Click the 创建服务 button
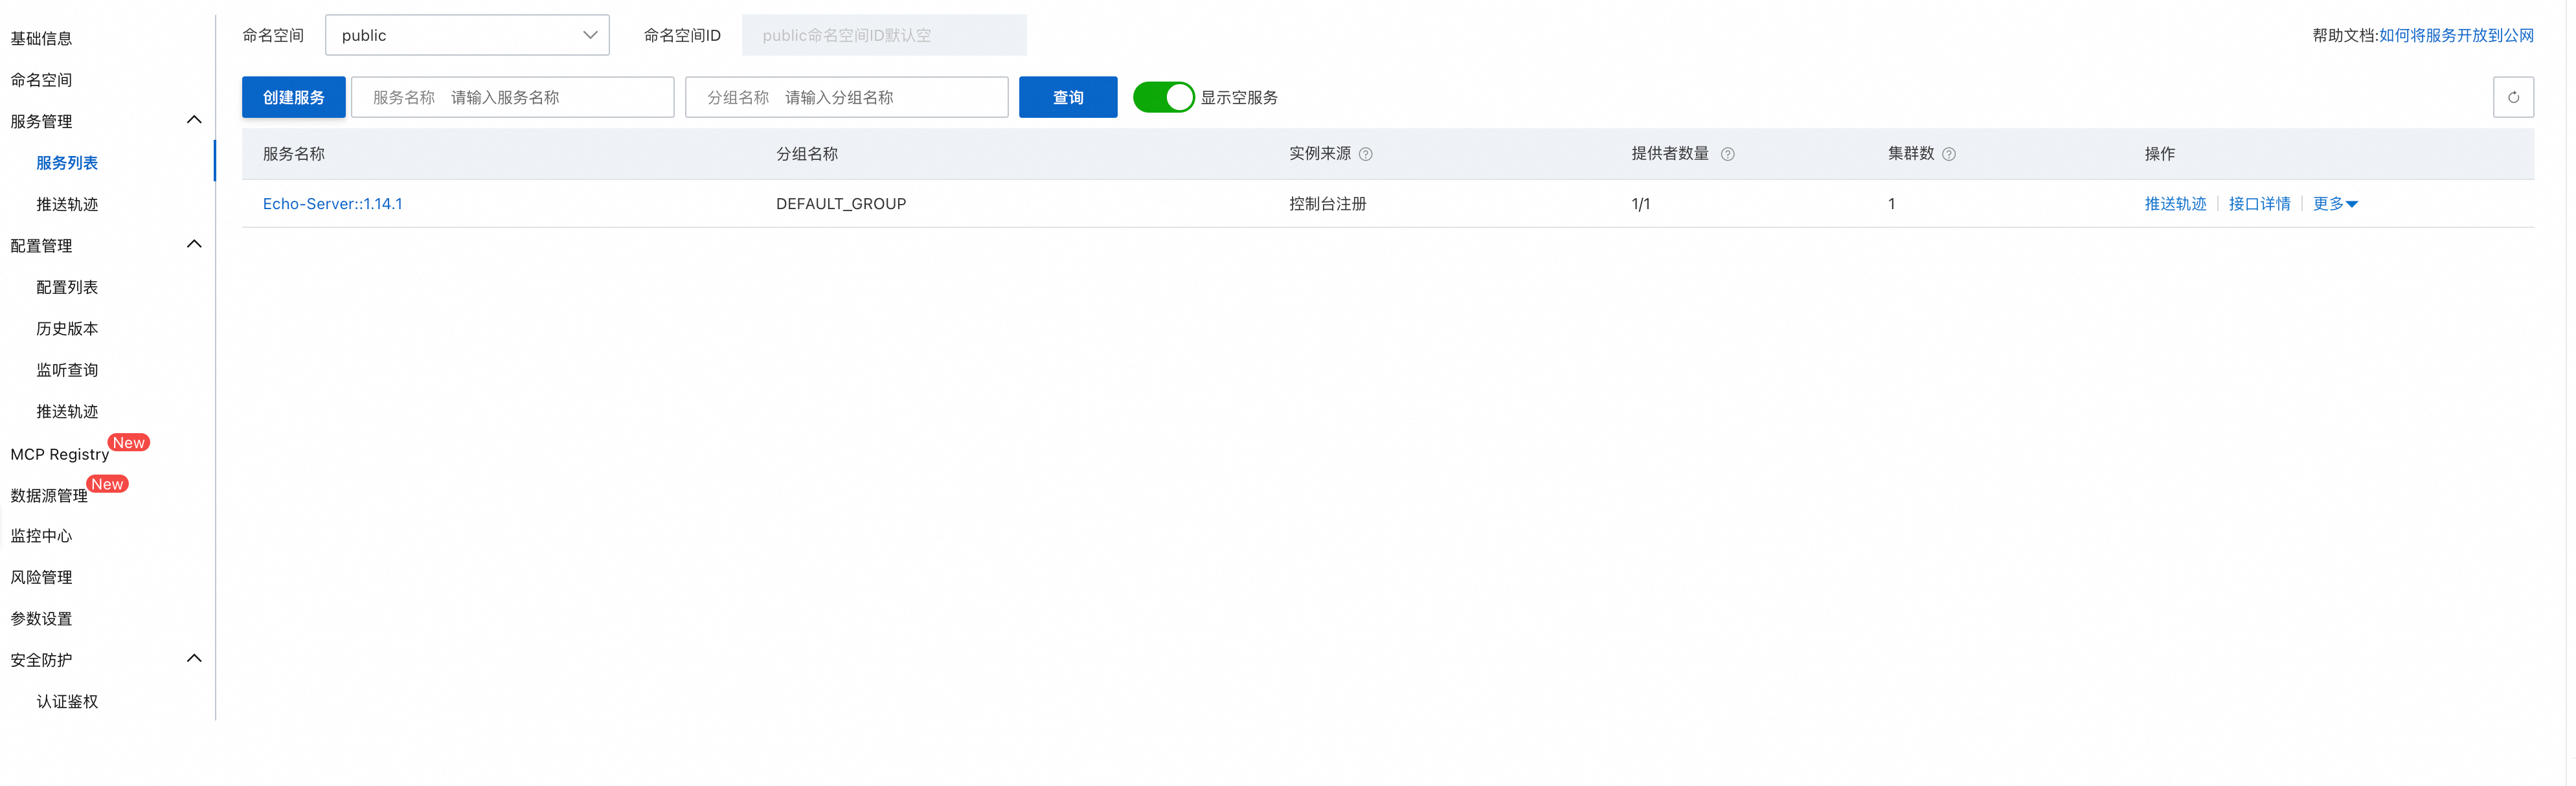 294,97
